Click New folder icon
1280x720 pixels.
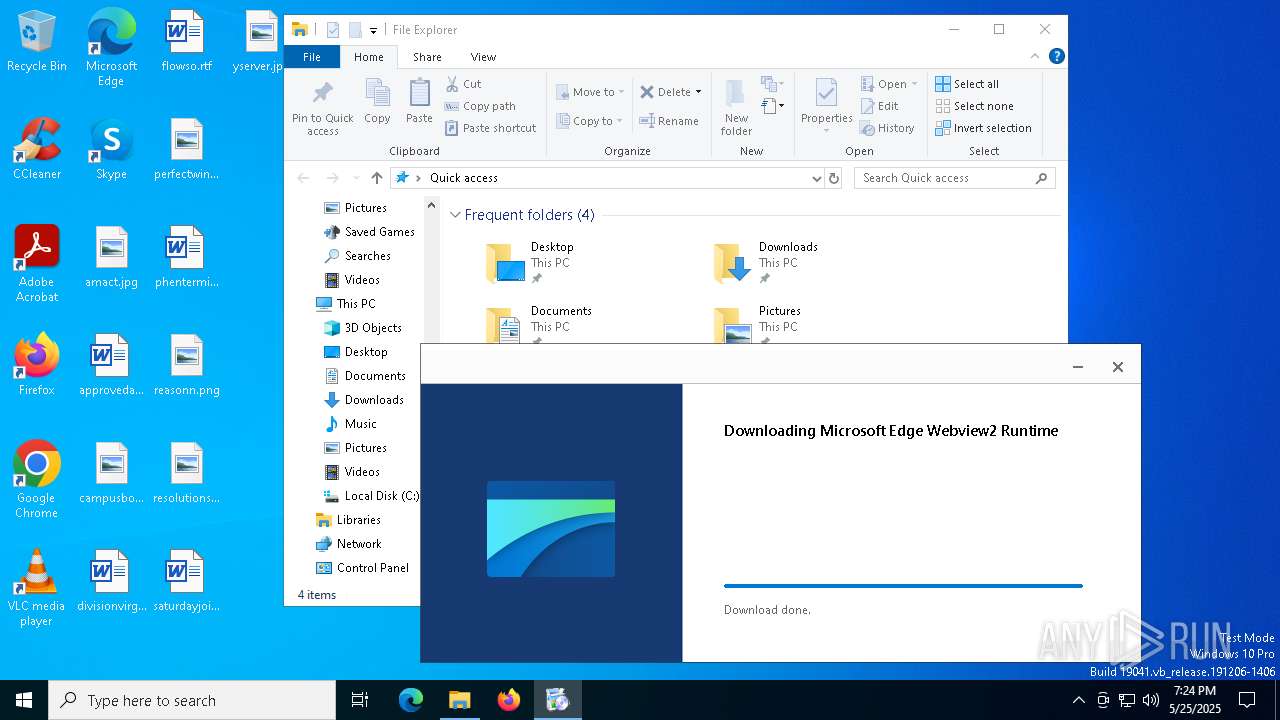click(x=736, y=94)
